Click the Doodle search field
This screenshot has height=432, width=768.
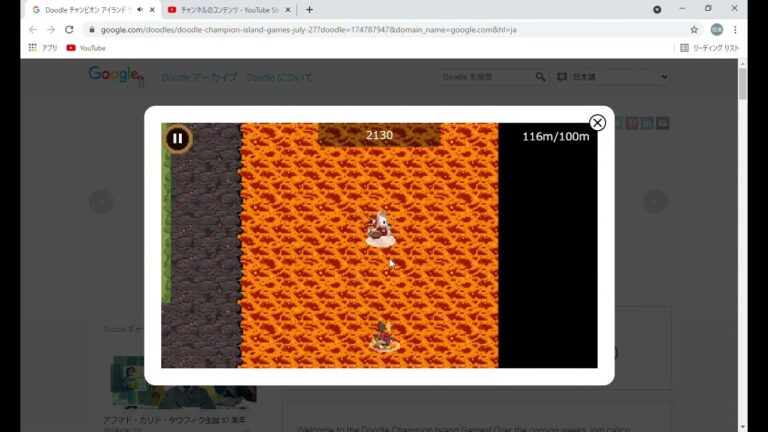485,77
